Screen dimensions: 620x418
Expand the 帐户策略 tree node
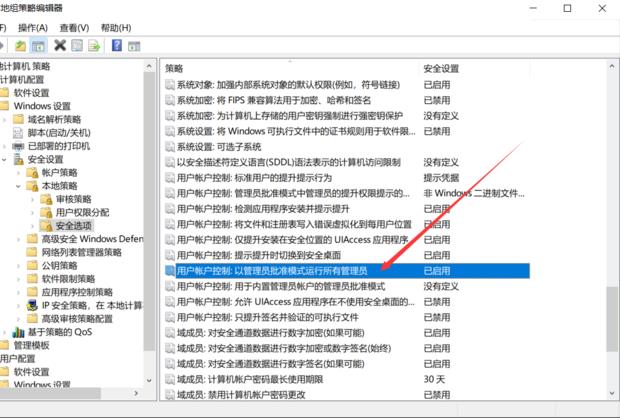[x=17, y=172]
